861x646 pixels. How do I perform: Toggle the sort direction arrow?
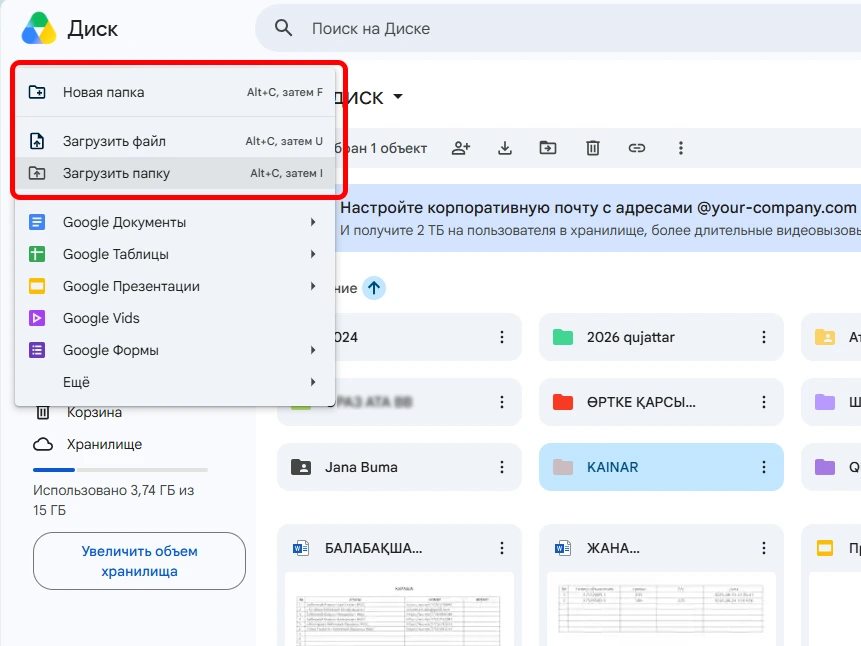[374, 288]
